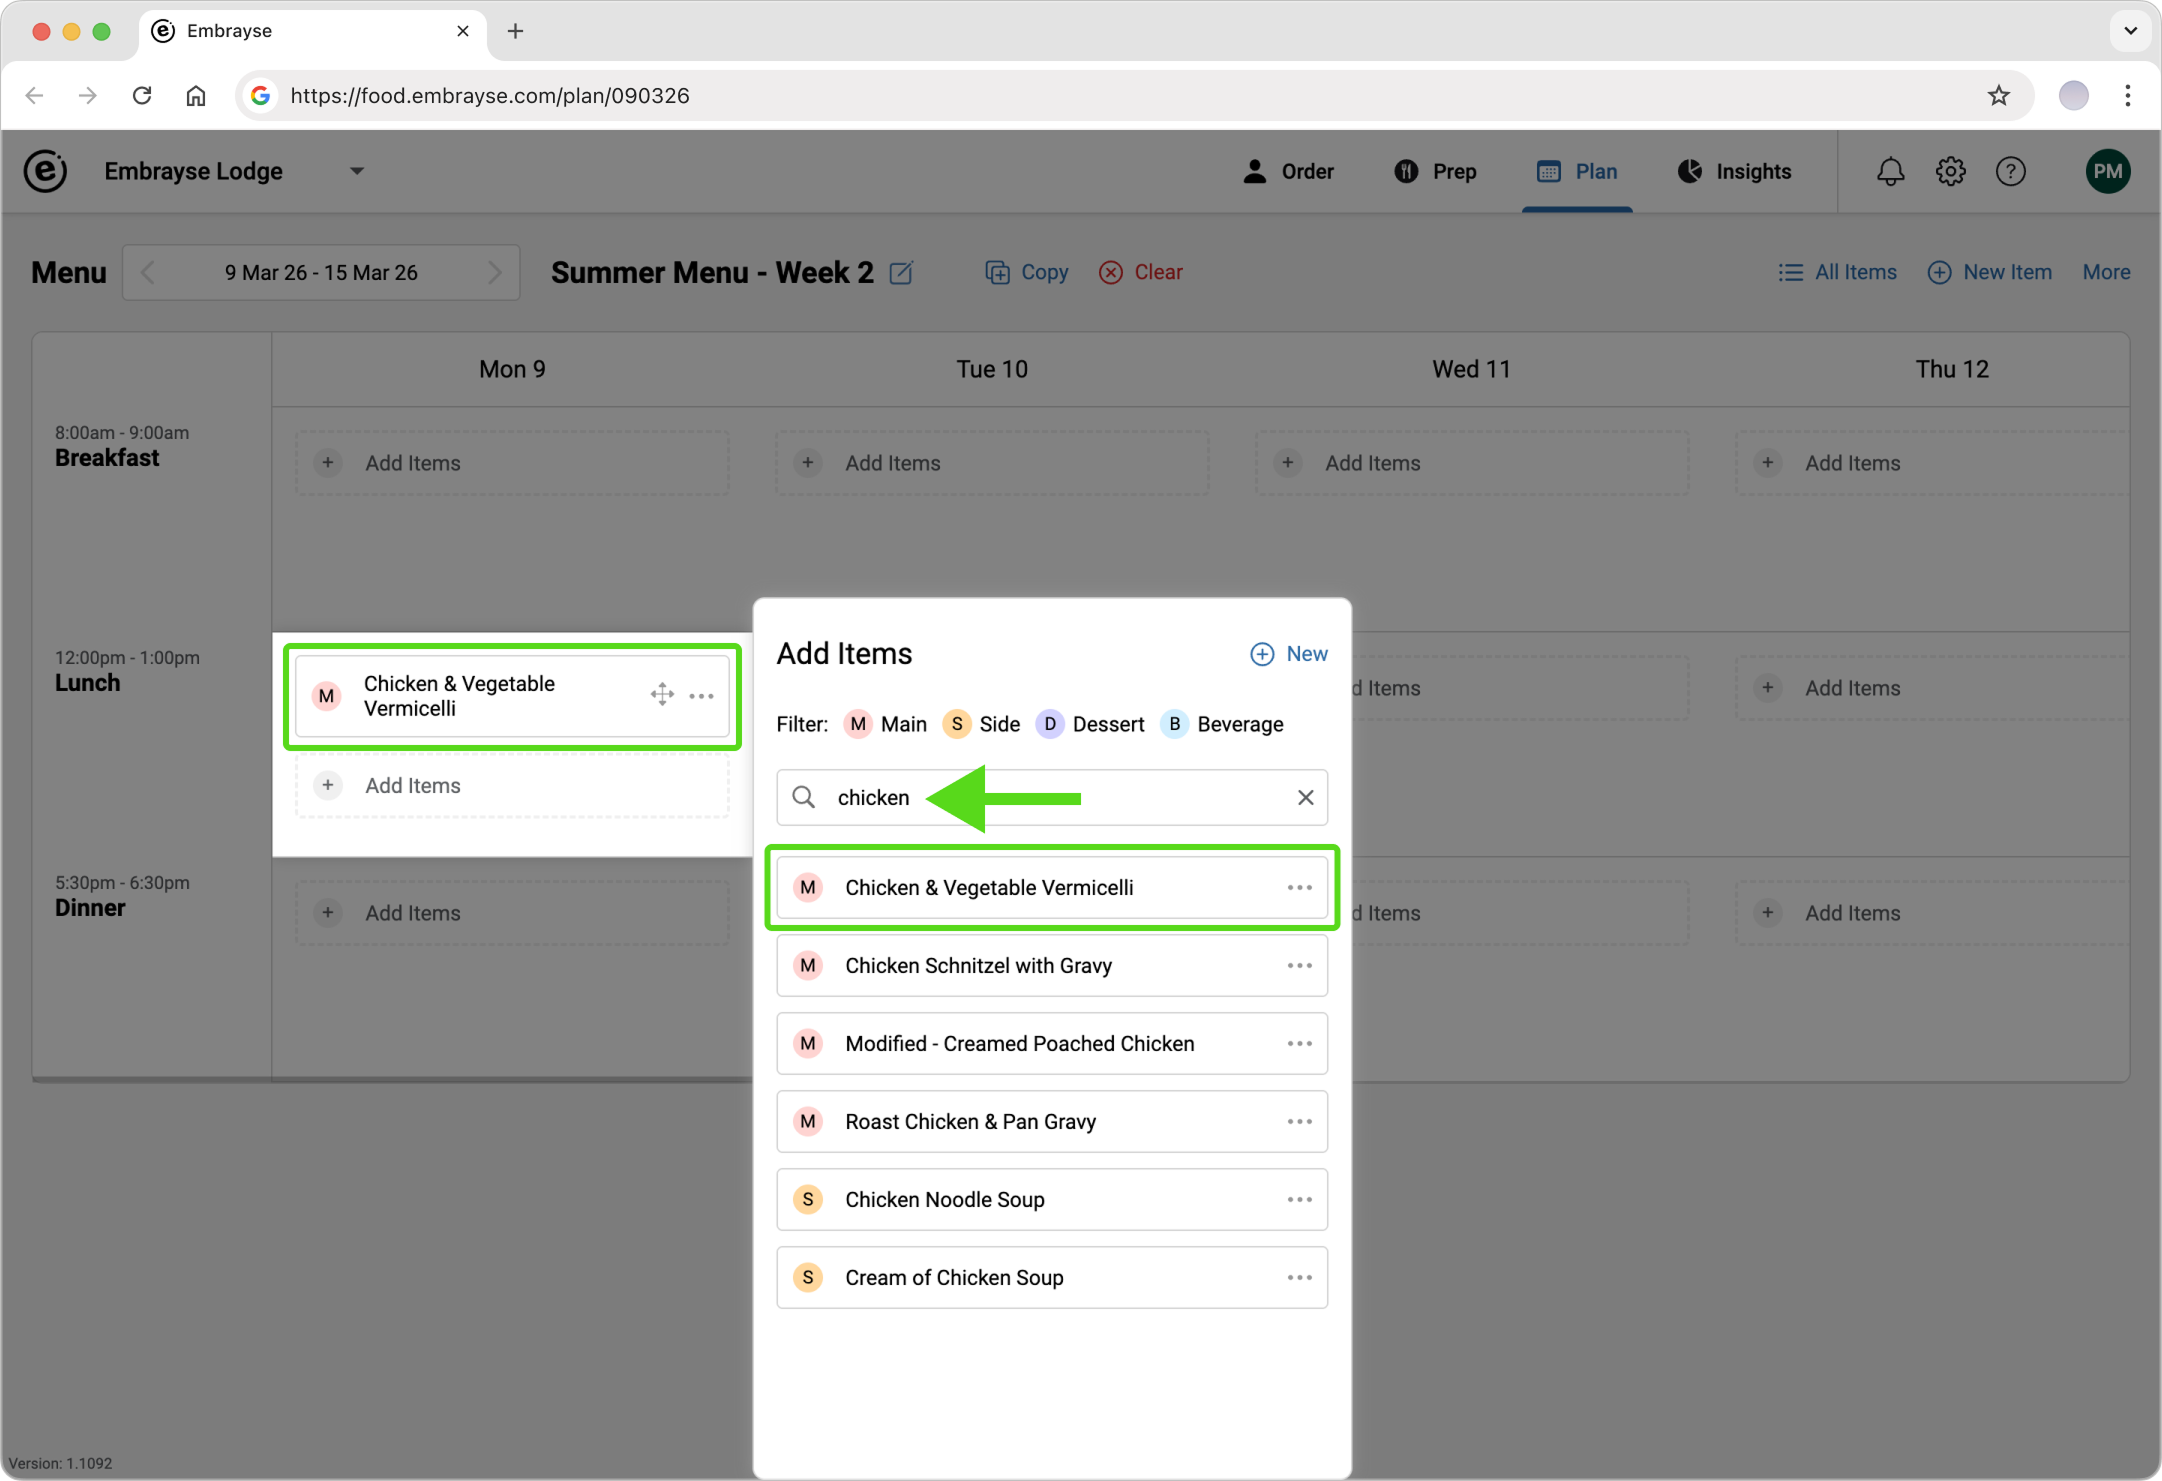This screenshot has width=2162, height=1481.
Task: Go to next week with right chevron
Action: 494,272
